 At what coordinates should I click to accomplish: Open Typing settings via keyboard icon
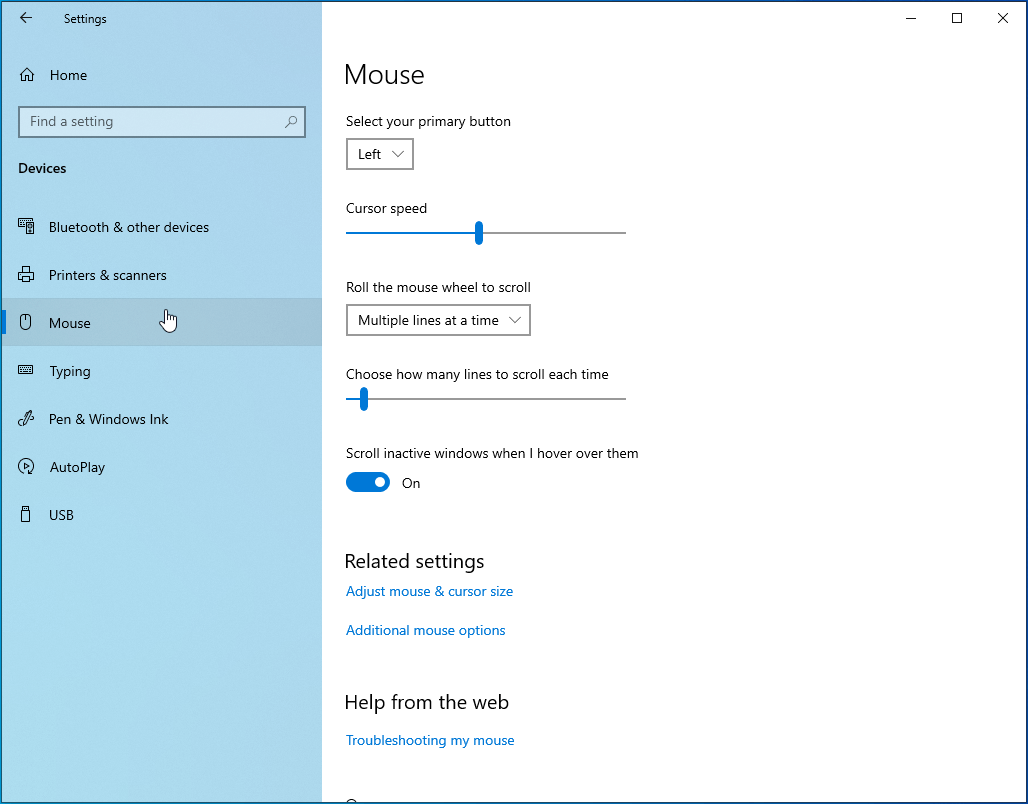[x=27, y=371]
